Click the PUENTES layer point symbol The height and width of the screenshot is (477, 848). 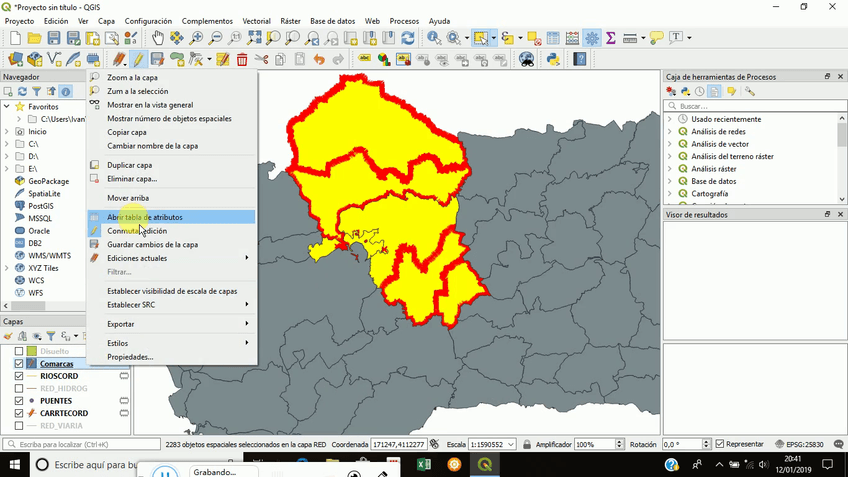point(32,401)
